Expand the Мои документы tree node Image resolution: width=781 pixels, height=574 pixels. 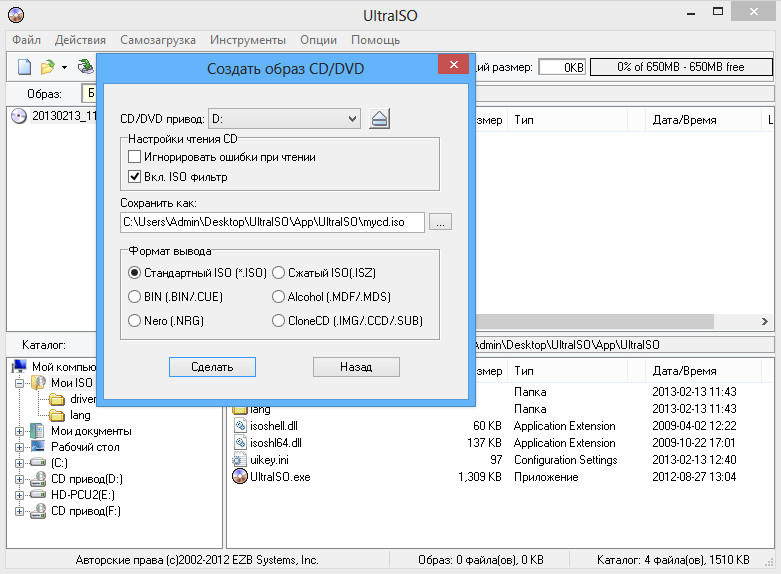click(x=20, y=431)
